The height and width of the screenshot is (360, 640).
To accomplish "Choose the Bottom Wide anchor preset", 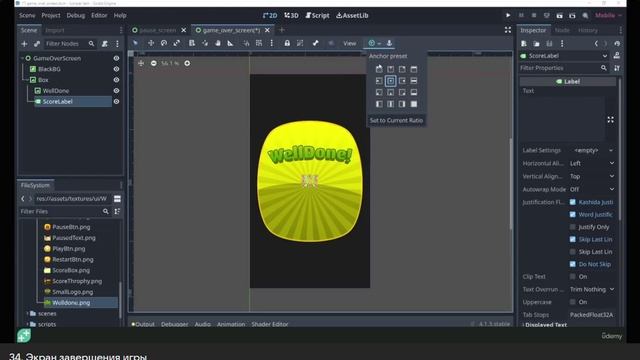I will pyautogui.click(x=414, y=92).
